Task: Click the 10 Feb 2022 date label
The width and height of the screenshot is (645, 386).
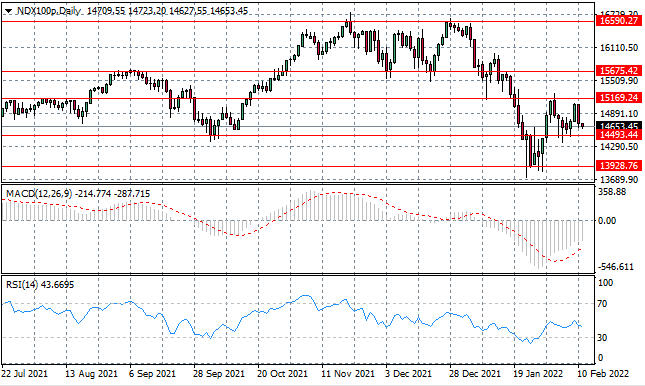Action: point(603,374)
